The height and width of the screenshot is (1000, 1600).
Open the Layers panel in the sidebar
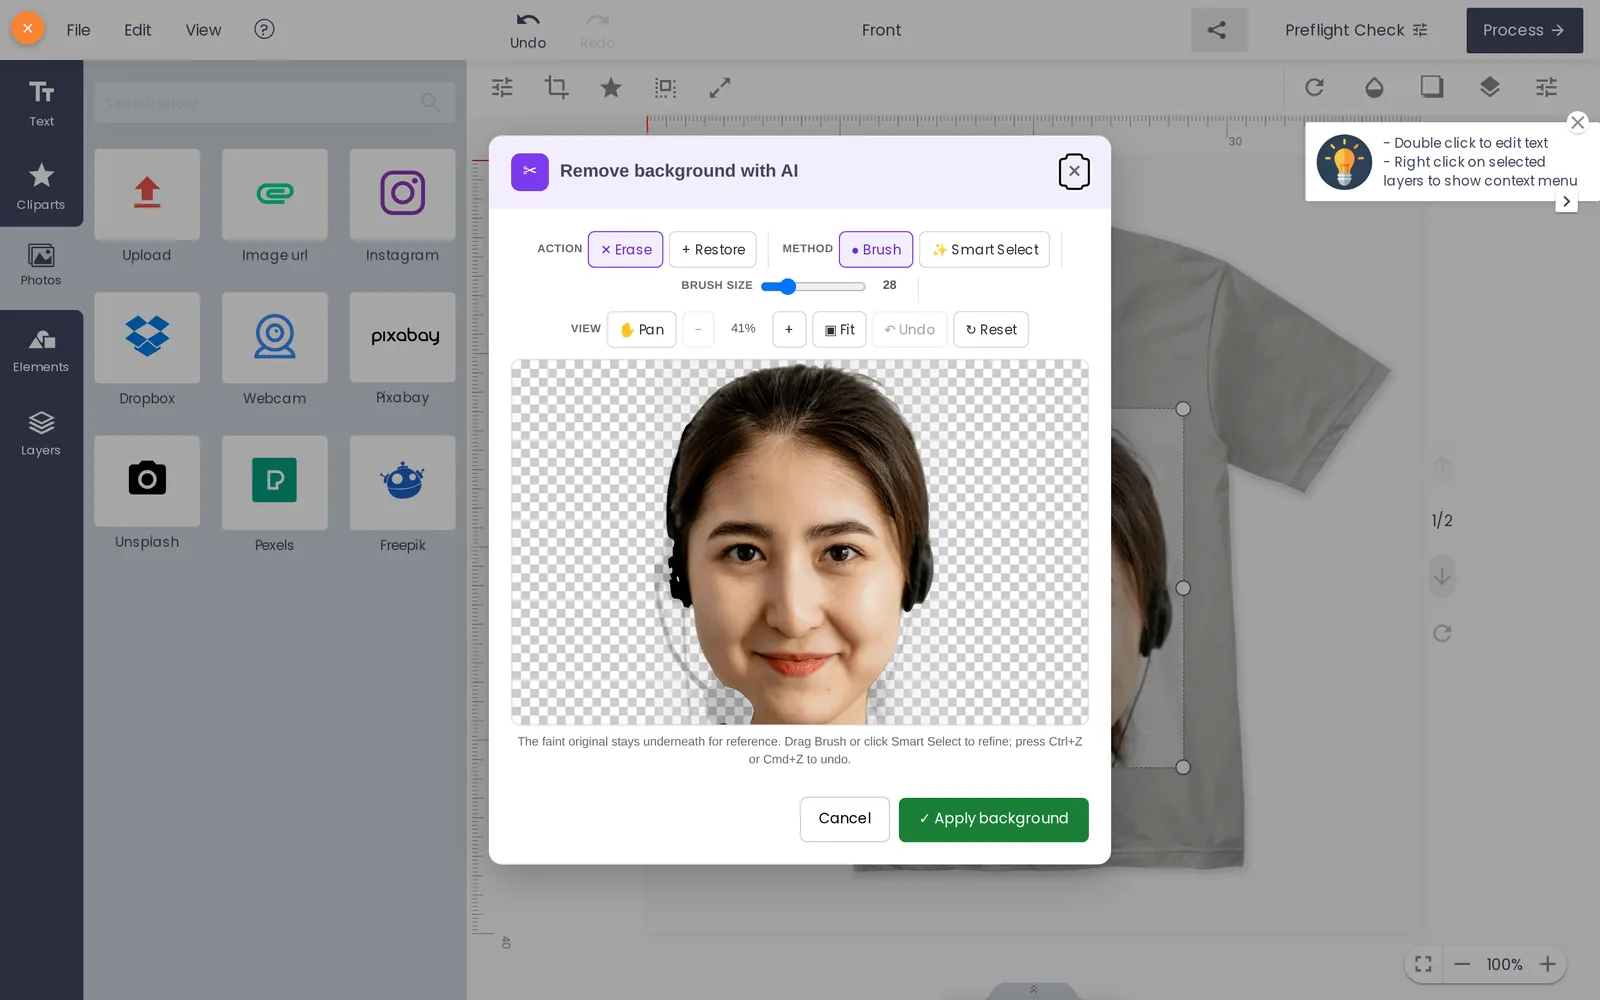coord(41,434)
